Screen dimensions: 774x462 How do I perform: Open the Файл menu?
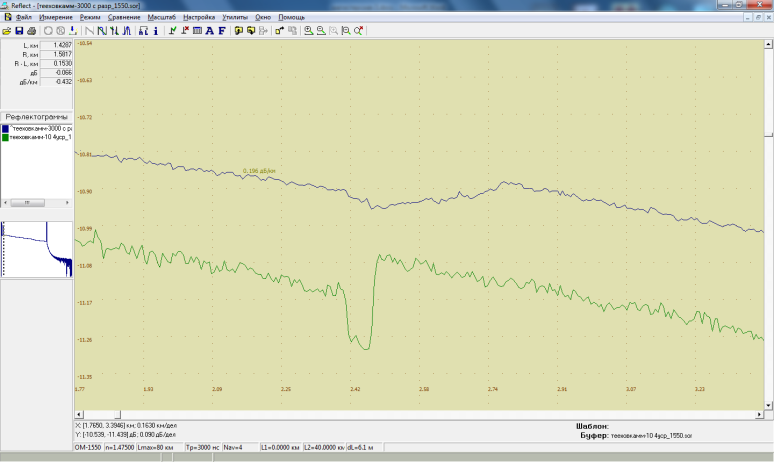pos(24,17)
